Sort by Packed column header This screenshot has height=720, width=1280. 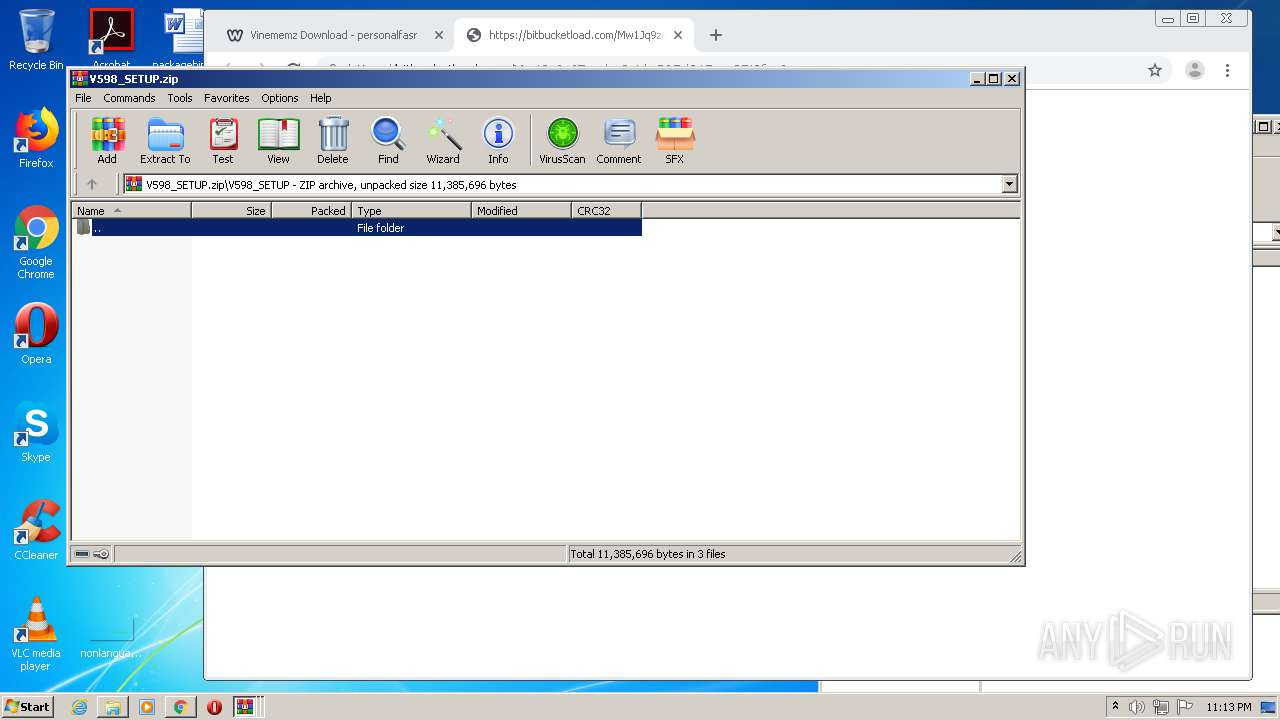pyautogui.click(x=311, y=211)
